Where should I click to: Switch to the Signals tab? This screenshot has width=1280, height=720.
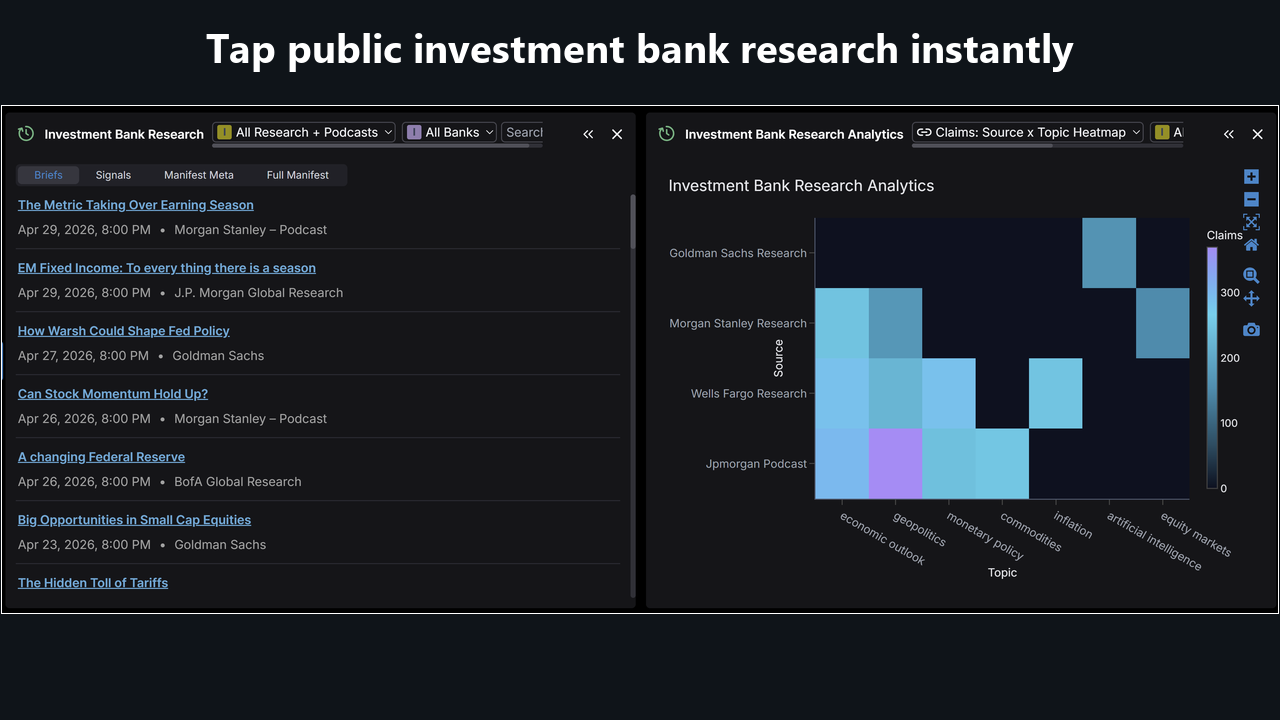(x=113, y=175)
